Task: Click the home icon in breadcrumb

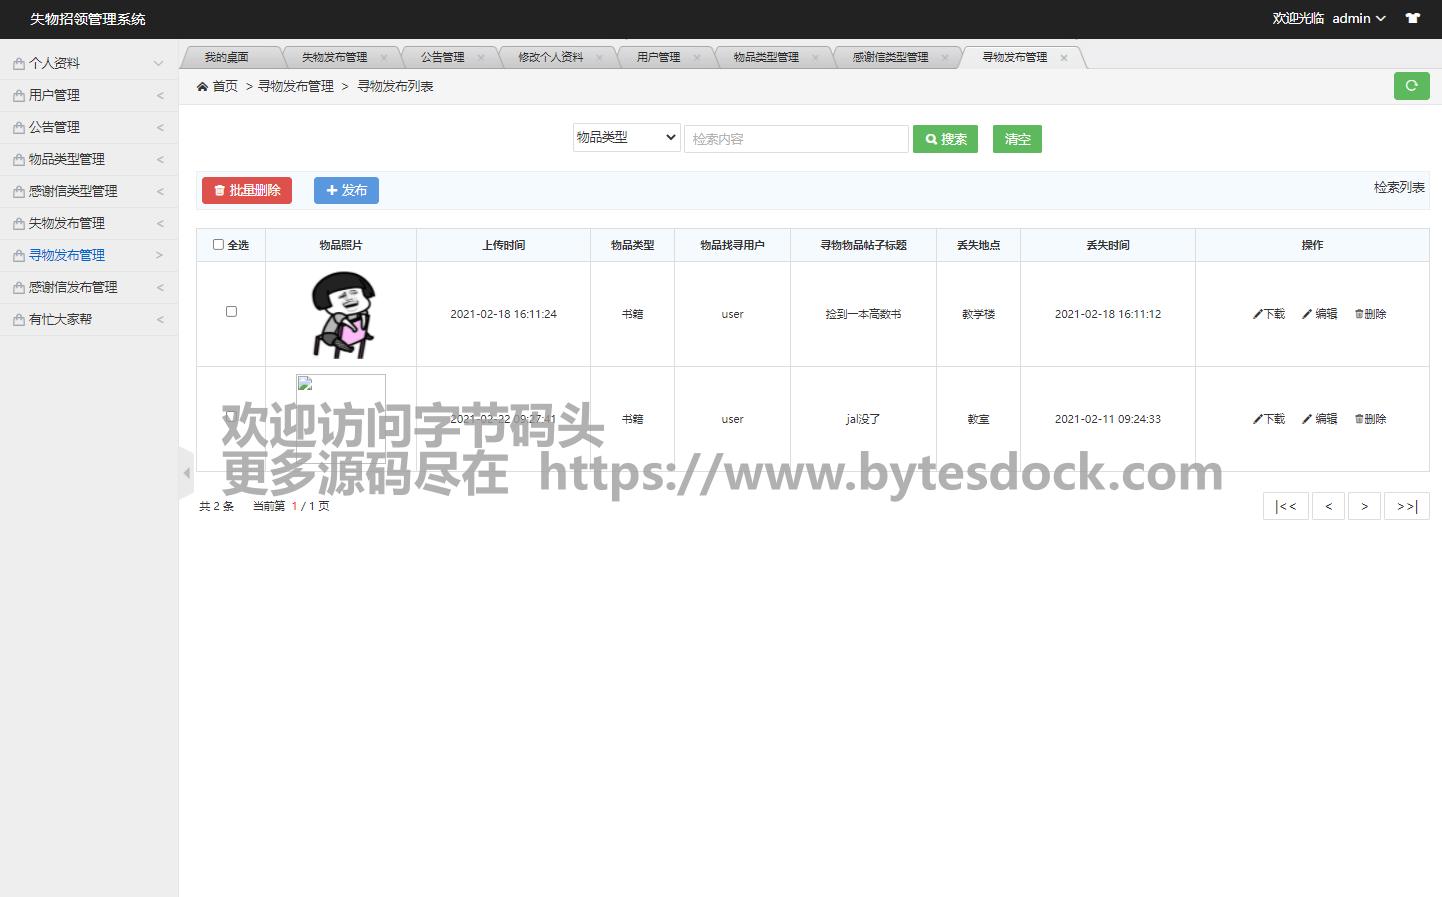Action: coord(203,87)
